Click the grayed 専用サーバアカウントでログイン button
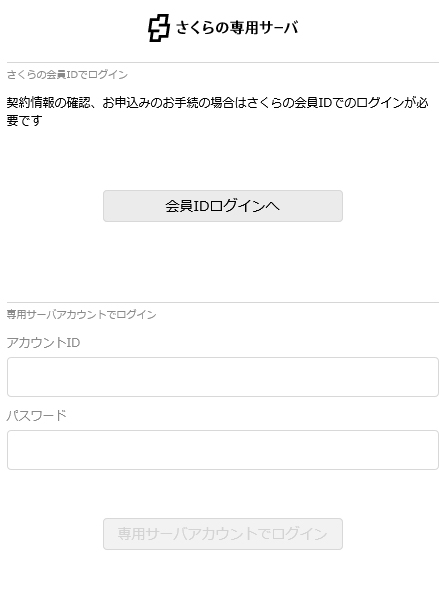 point(223,534)
